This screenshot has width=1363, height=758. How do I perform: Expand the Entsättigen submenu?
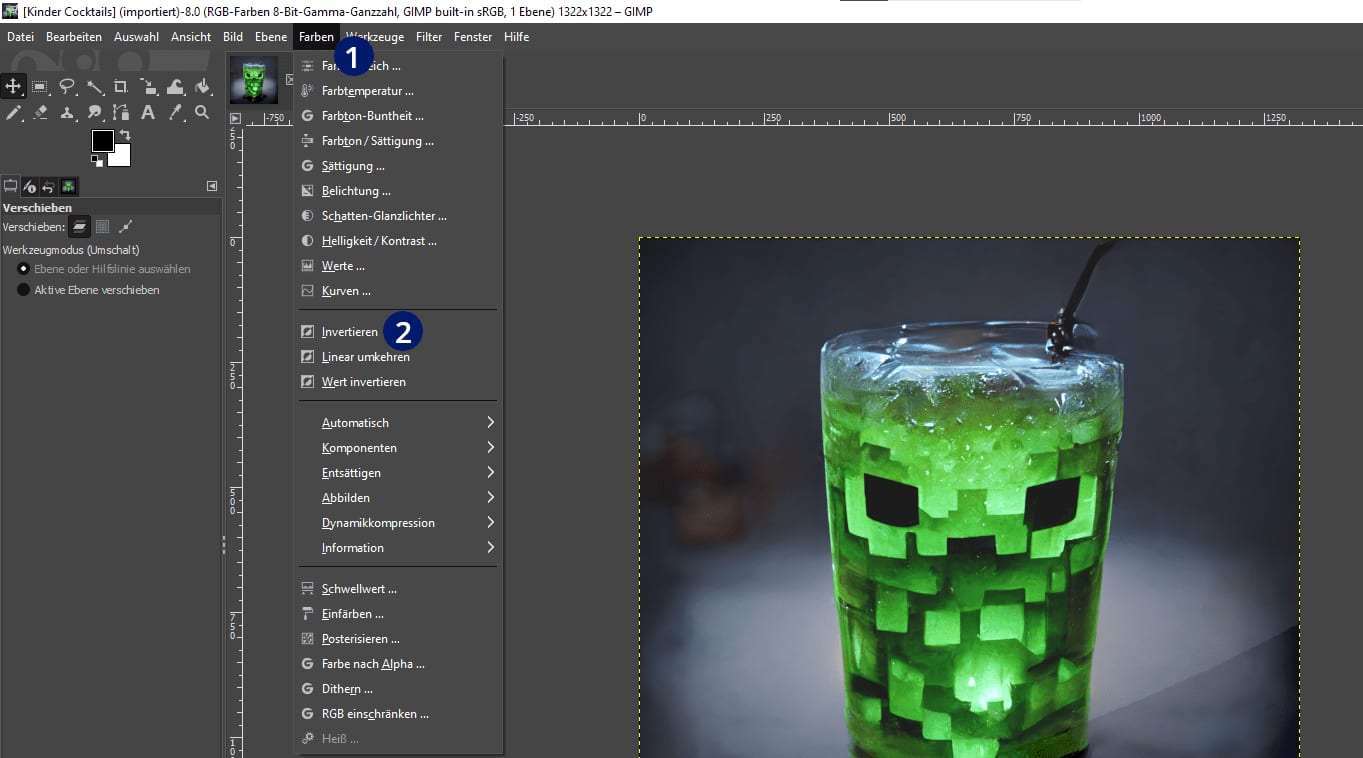pos(398,473)
